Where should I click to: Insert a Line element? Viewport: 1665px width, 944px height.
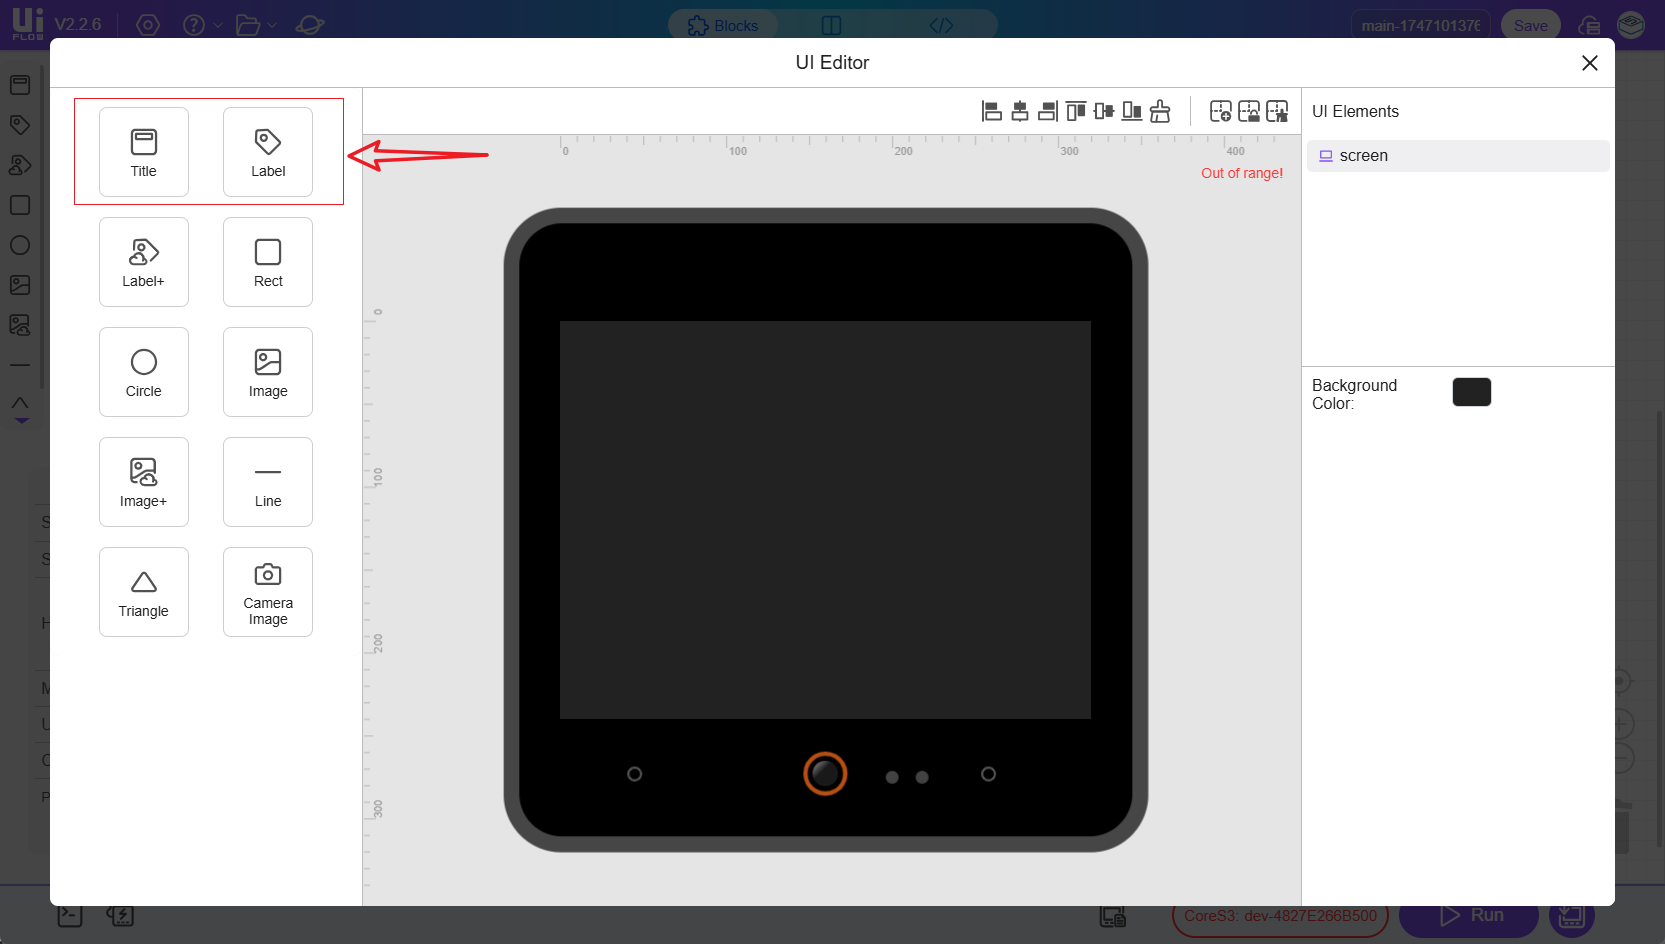tap(268, 482)
